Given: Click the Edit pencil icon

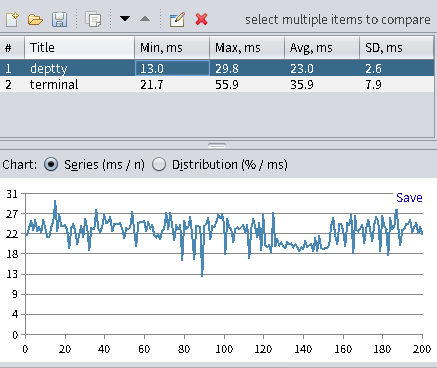Looking at the screenshot, I should click(x=177, y=20).
